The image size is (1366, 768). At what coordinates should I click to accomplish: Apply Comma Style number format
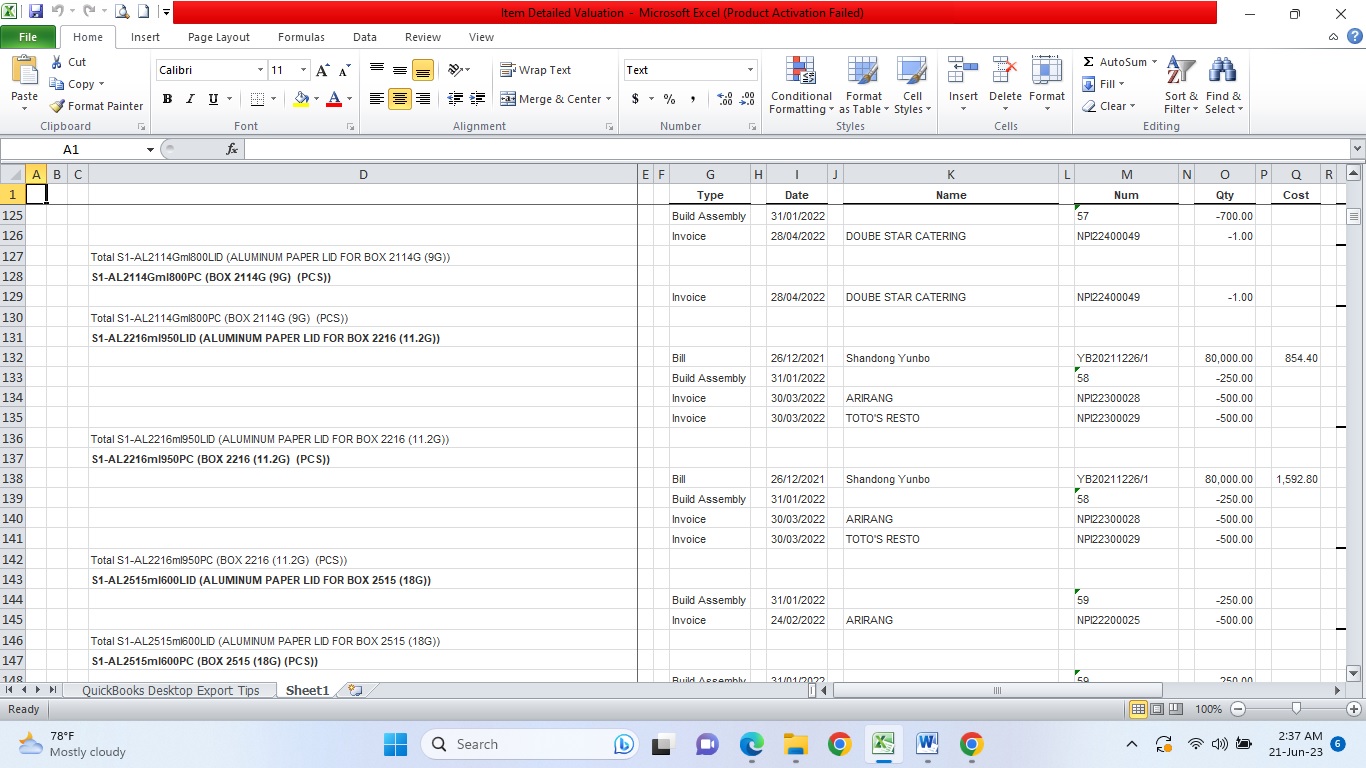click(x=693, y=99)
